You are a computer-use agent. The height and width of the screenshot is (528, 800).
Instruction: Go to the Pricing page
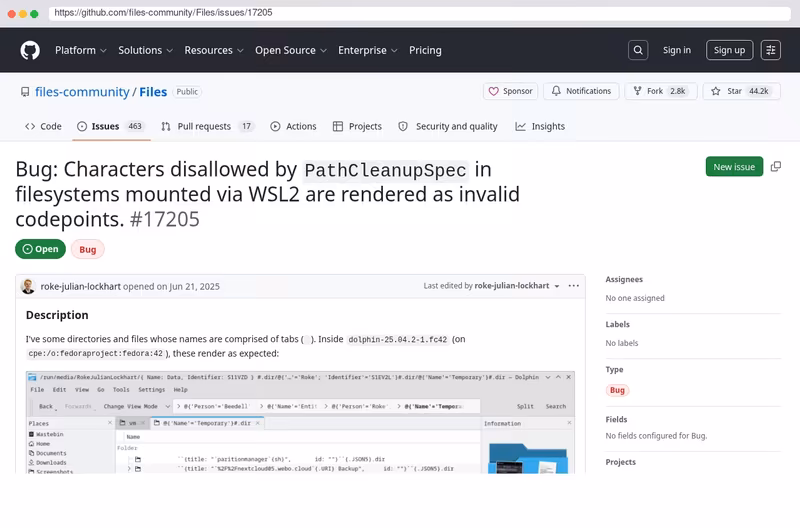[425, 51]
